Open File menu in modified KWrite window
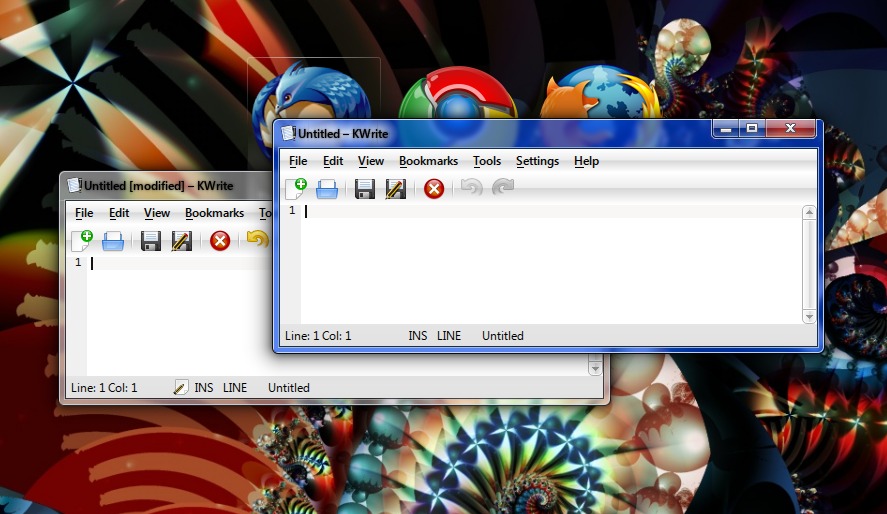This screenshot has height=514, width=887. click(x=84, y=213)
